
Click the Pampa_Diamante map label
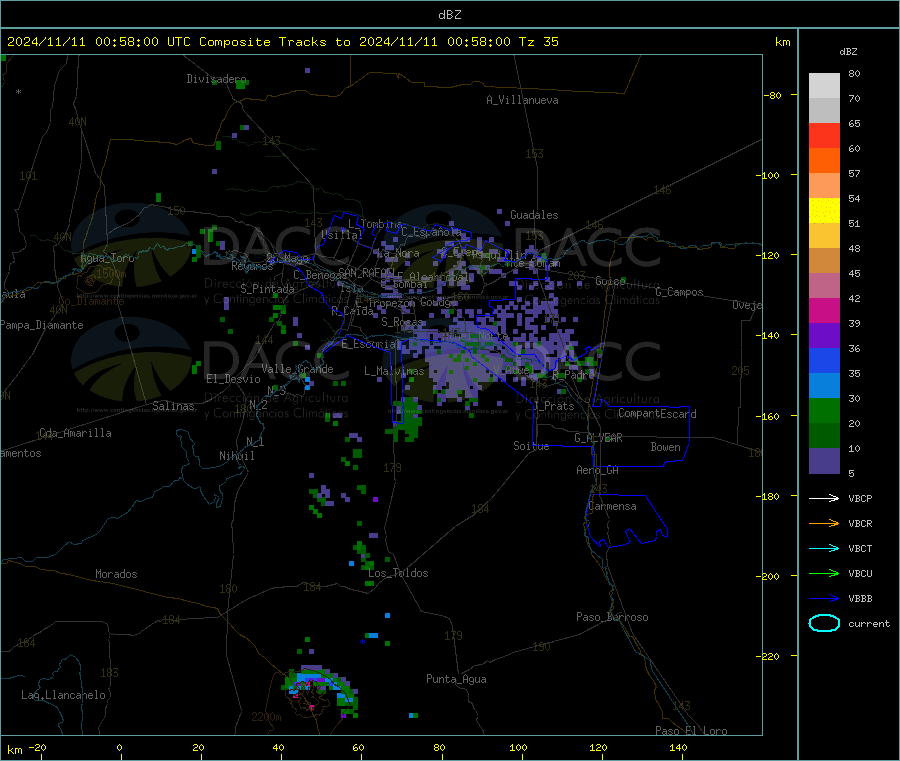[41, 325]
